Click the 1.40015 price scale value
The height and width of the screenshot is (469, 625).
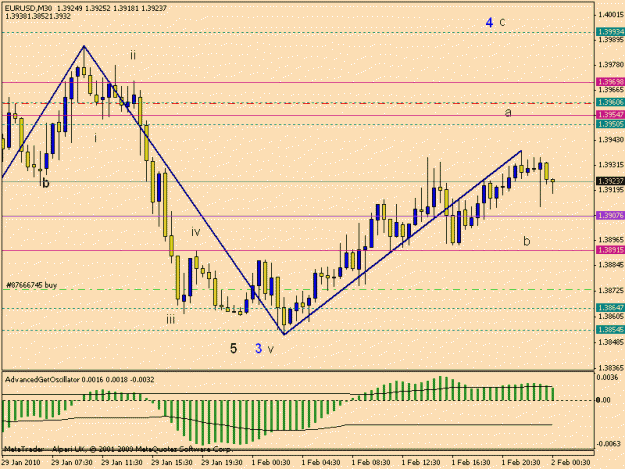(611, 15)
